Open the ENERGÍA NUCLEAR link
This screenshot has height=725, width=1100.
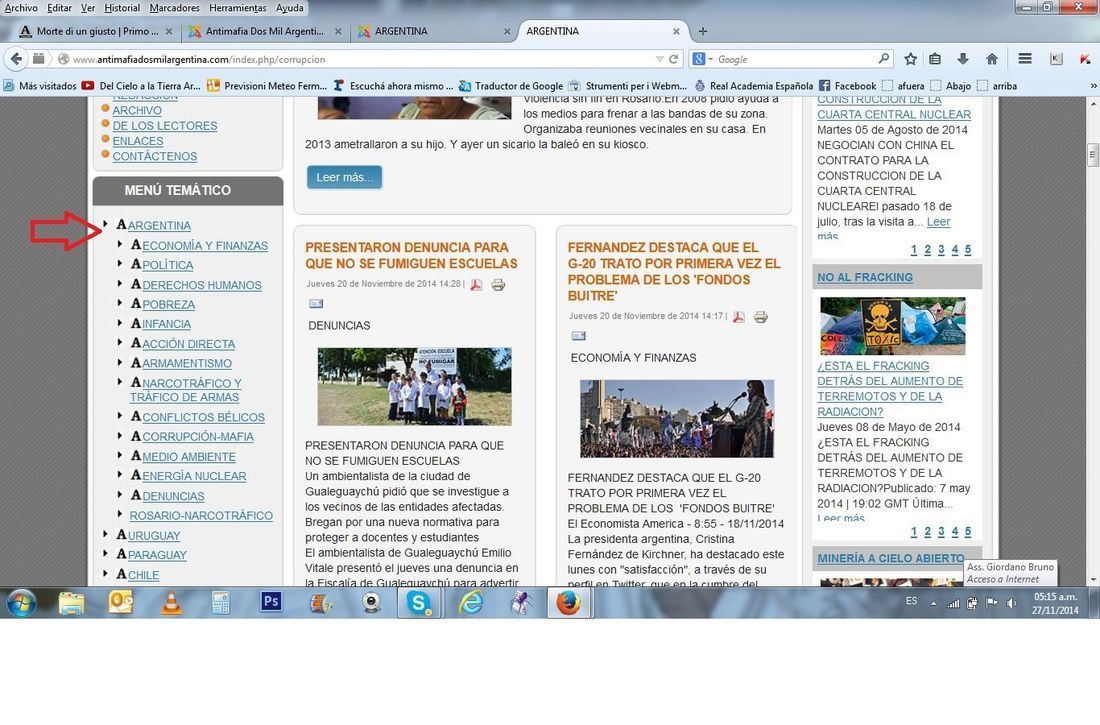(194, 476)
